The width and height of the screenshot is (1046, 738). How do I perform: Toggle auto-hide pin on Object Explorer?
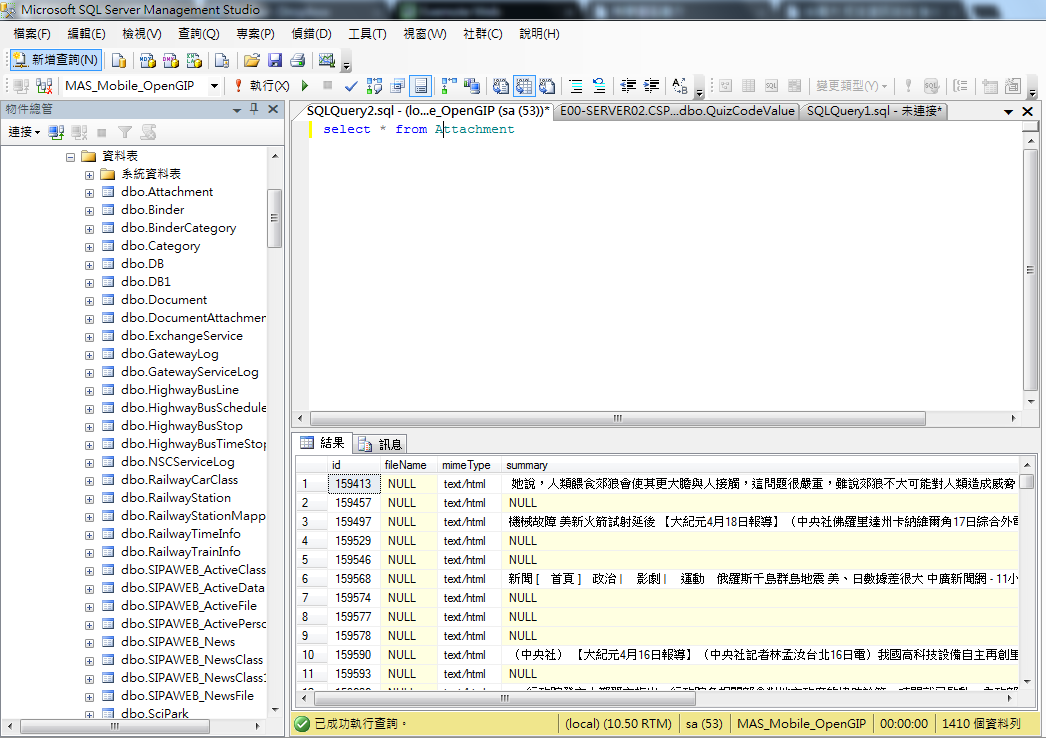[254, 109]
